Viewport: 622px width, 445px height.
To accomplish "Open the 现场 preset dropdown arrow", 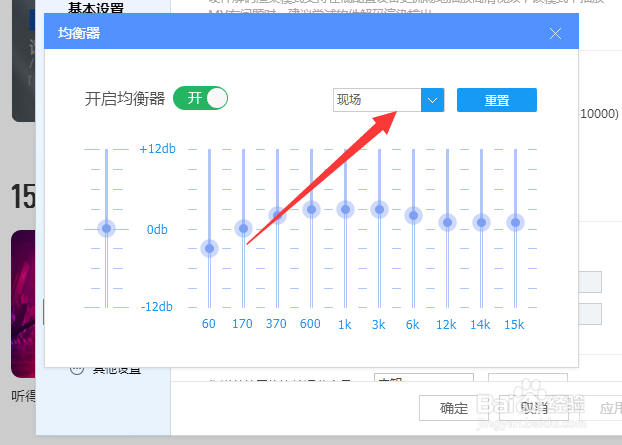I will click(432, 100).
